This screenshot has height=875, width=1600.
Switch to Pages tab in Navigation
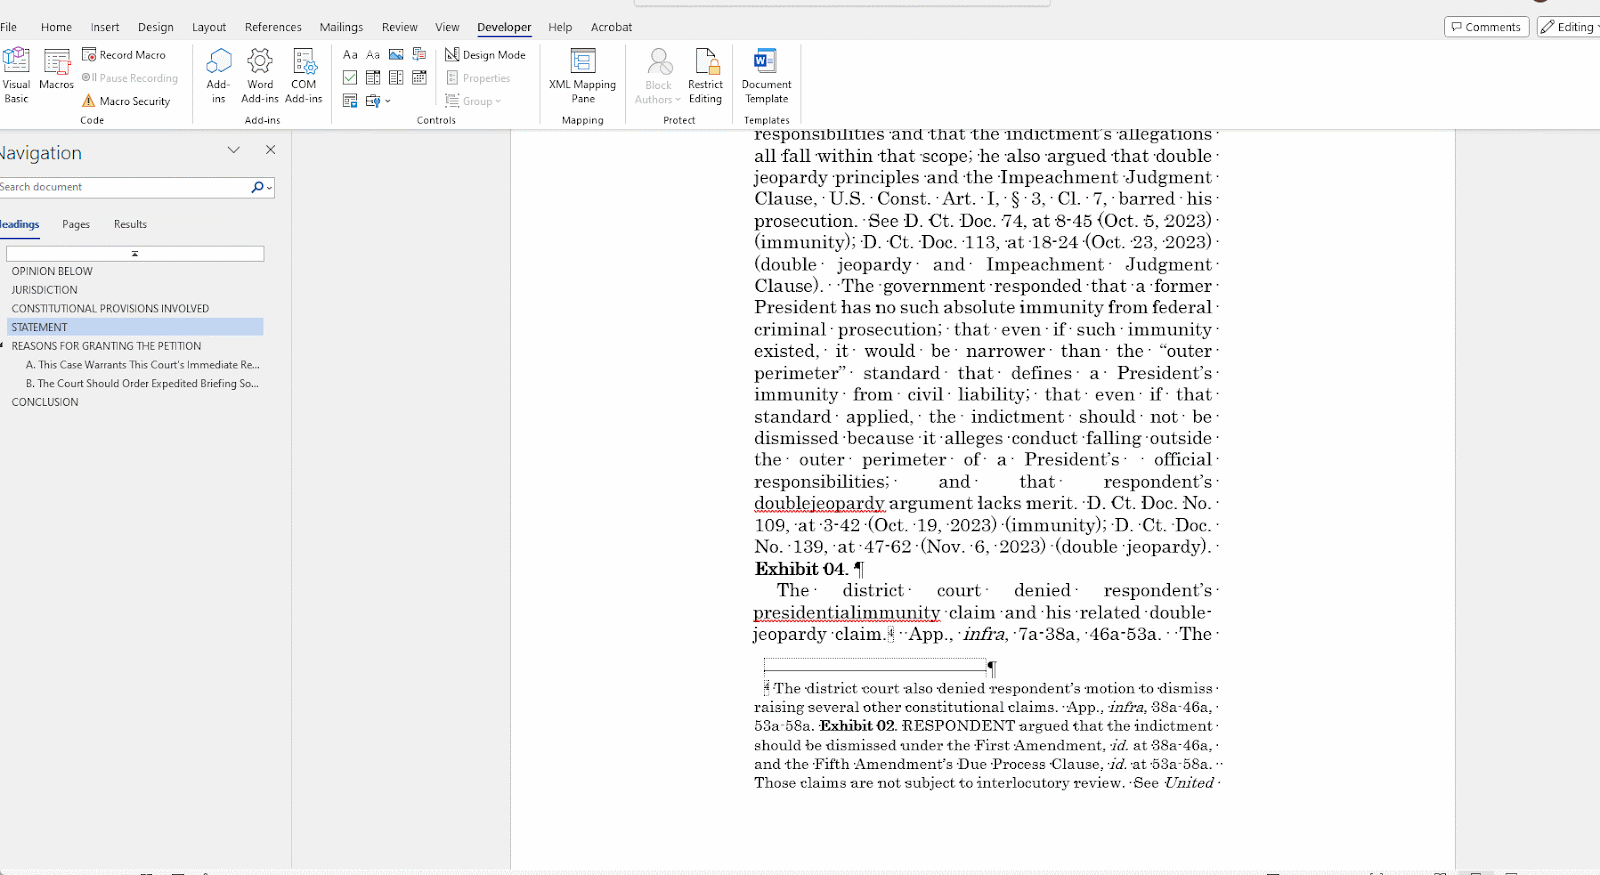(x=76, y=224)
